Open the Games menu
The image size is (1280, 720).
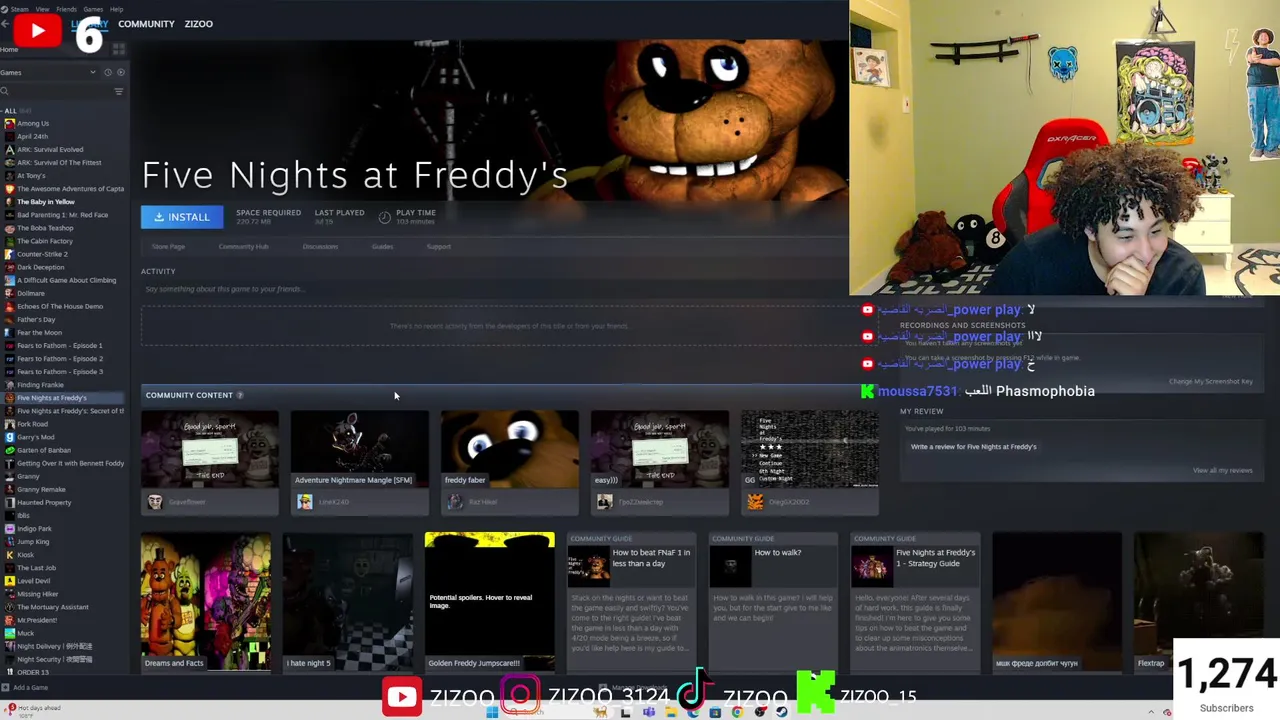pyautogui.click(x=93, y=9)
